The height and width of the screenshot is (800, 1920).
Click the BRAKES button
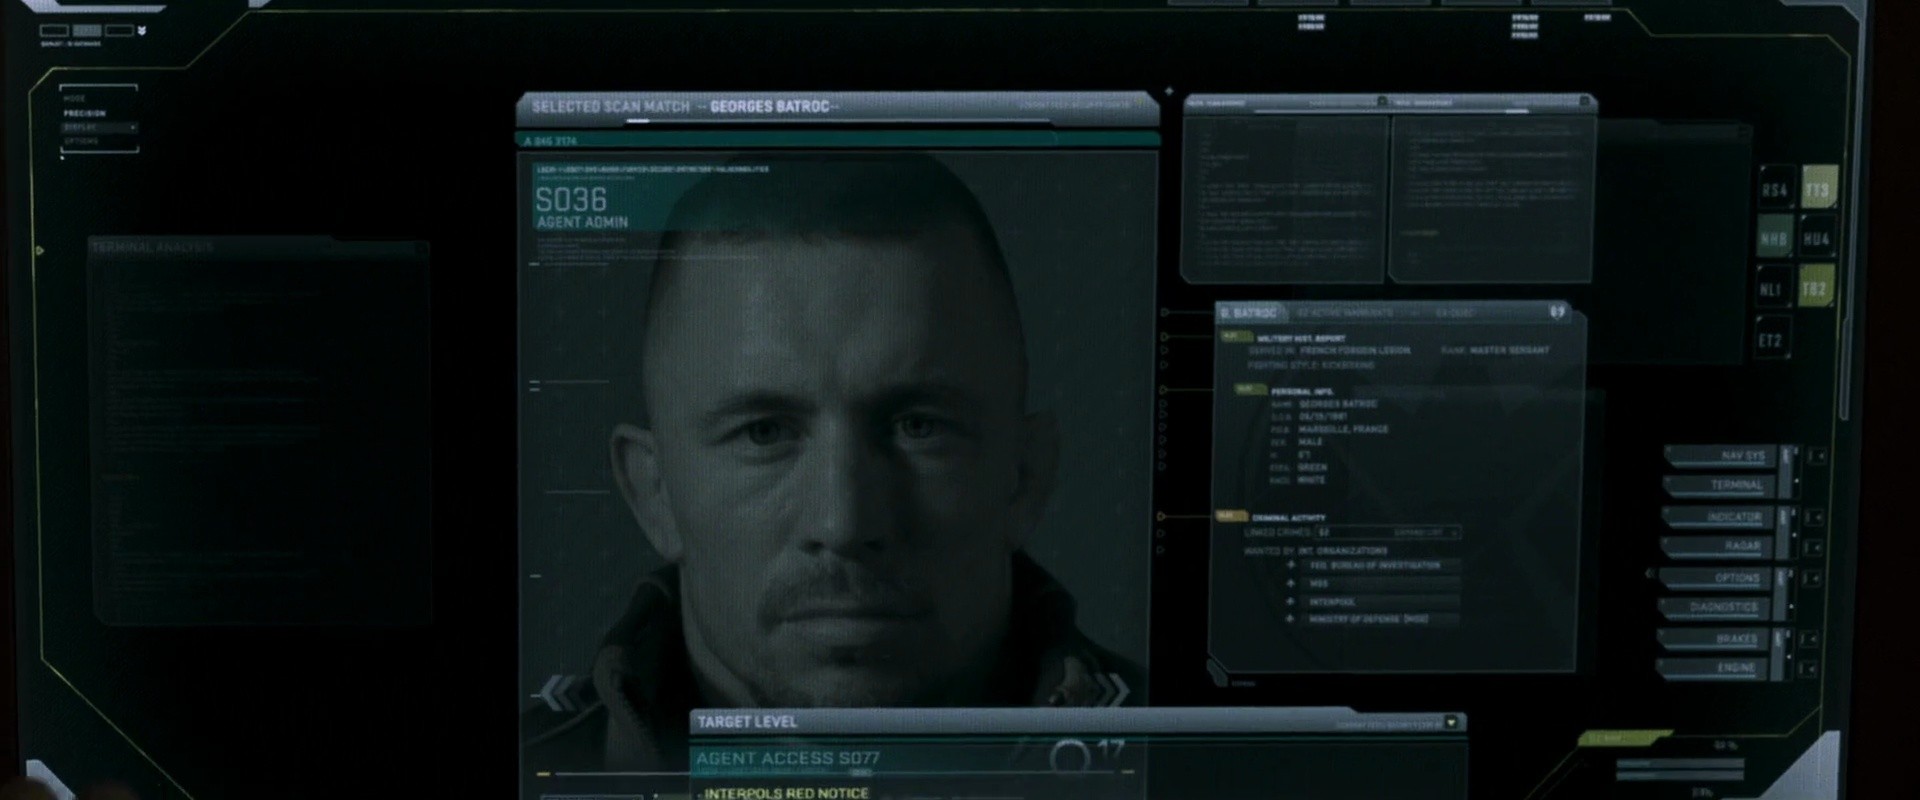tap(1714, 638)
